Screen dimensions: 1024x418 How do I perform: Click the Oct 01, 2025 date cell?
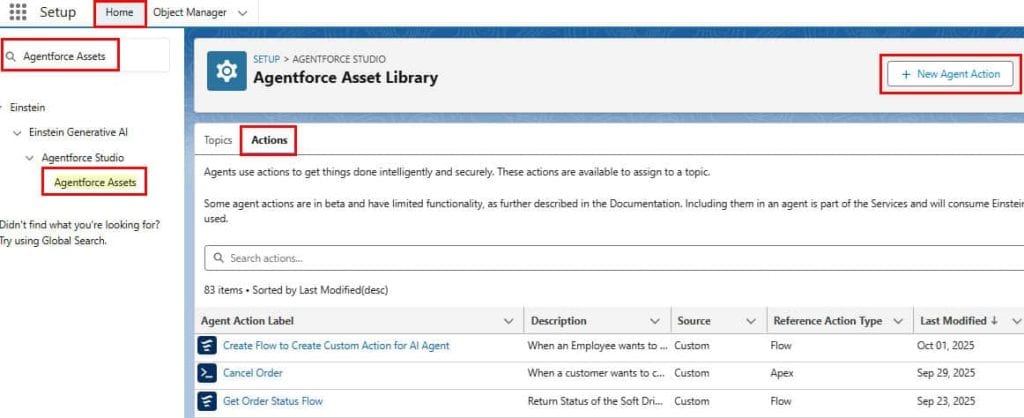pos(946,346)
